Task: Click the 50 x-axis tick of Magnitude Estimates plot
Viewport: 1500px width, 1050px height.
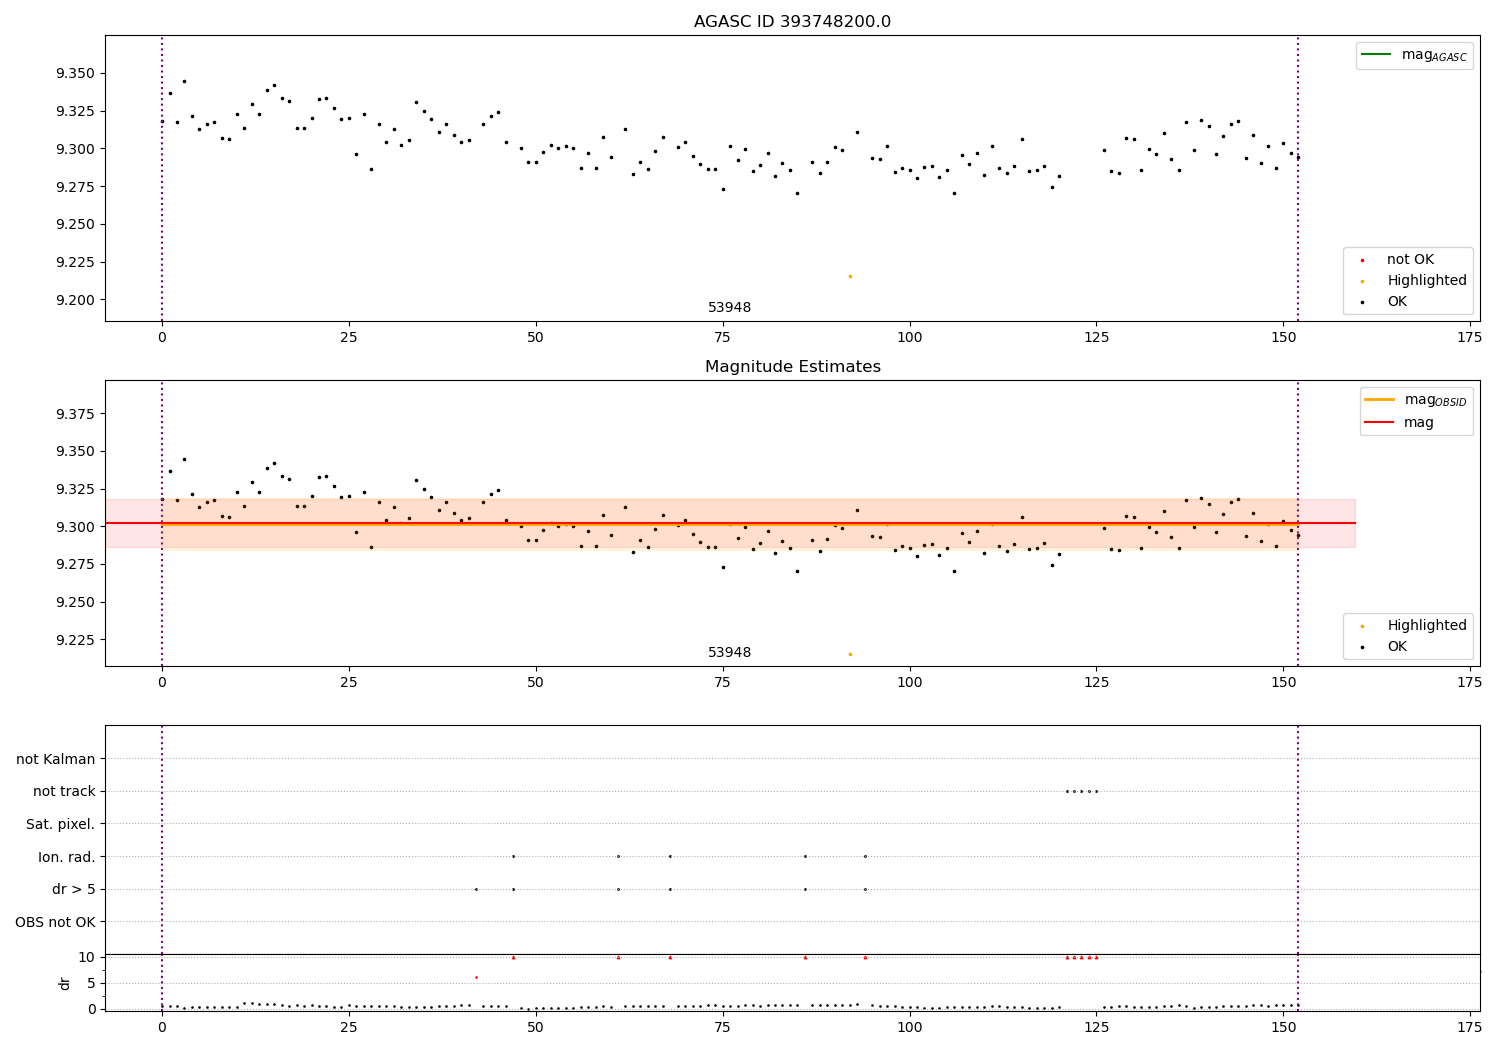Action: coord(536,683)
